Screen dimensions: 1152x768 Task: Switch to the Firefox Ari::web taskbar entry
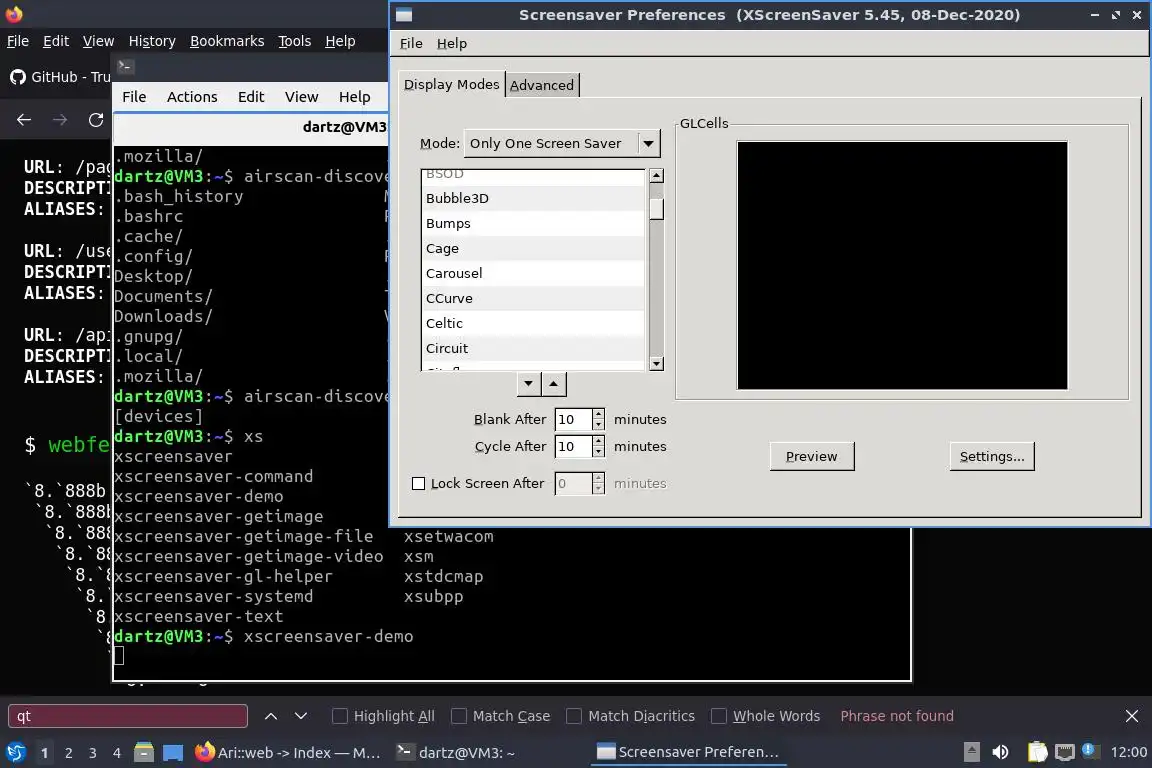tap(288, 753)
